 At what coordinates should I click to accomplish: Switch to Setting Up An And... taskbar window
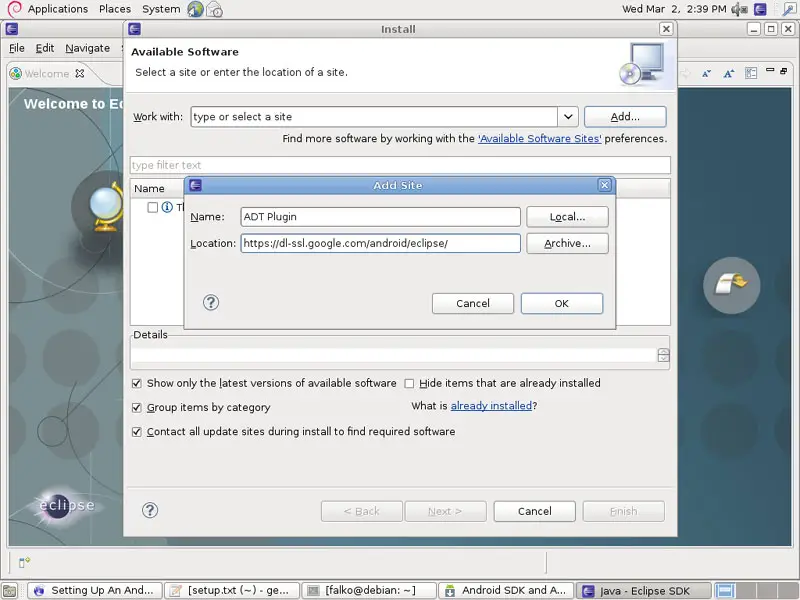click(x=95, y=590)
